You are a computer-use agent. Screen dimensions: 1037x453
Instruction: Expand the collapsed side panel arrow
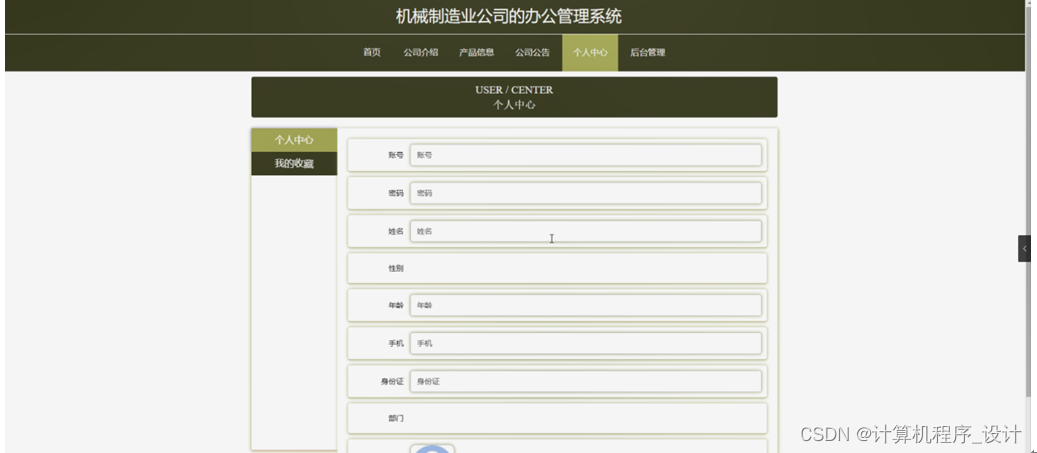(x=1024, y=249)
